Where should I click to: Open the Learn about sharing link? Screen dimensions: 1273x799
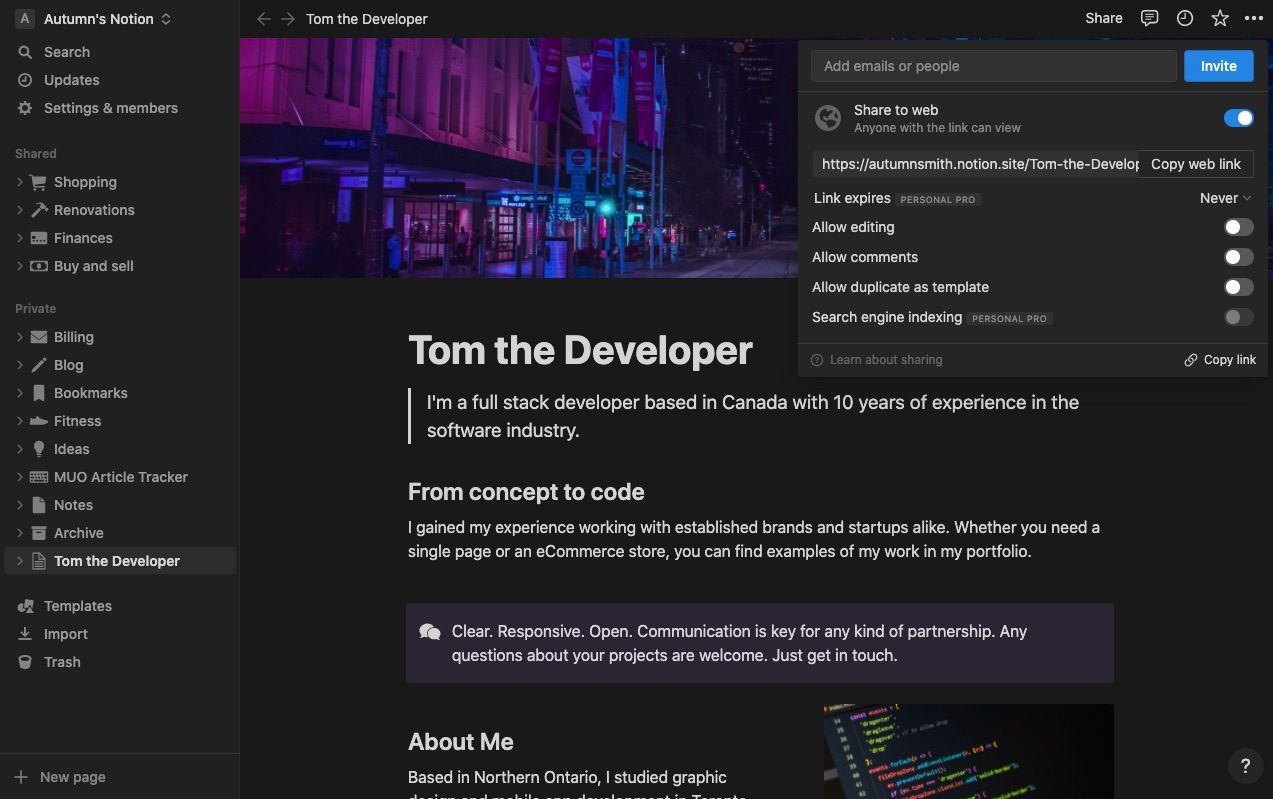(x=876, y=360)
